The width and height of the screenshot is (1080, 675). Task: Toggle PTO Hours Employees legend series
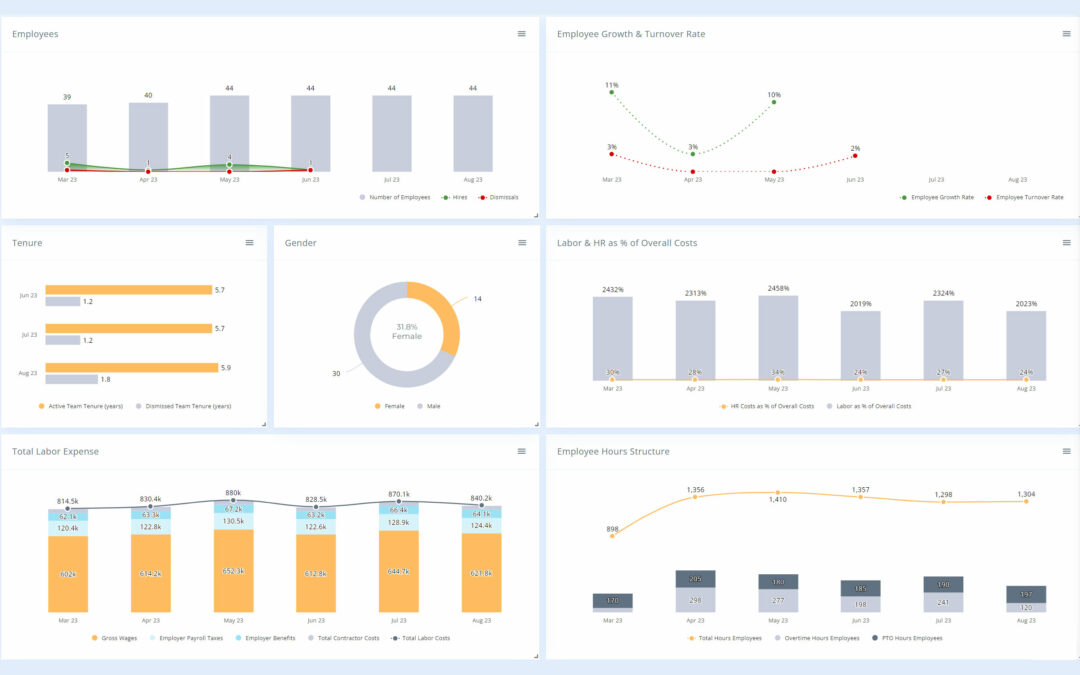(x=907, y=638)
